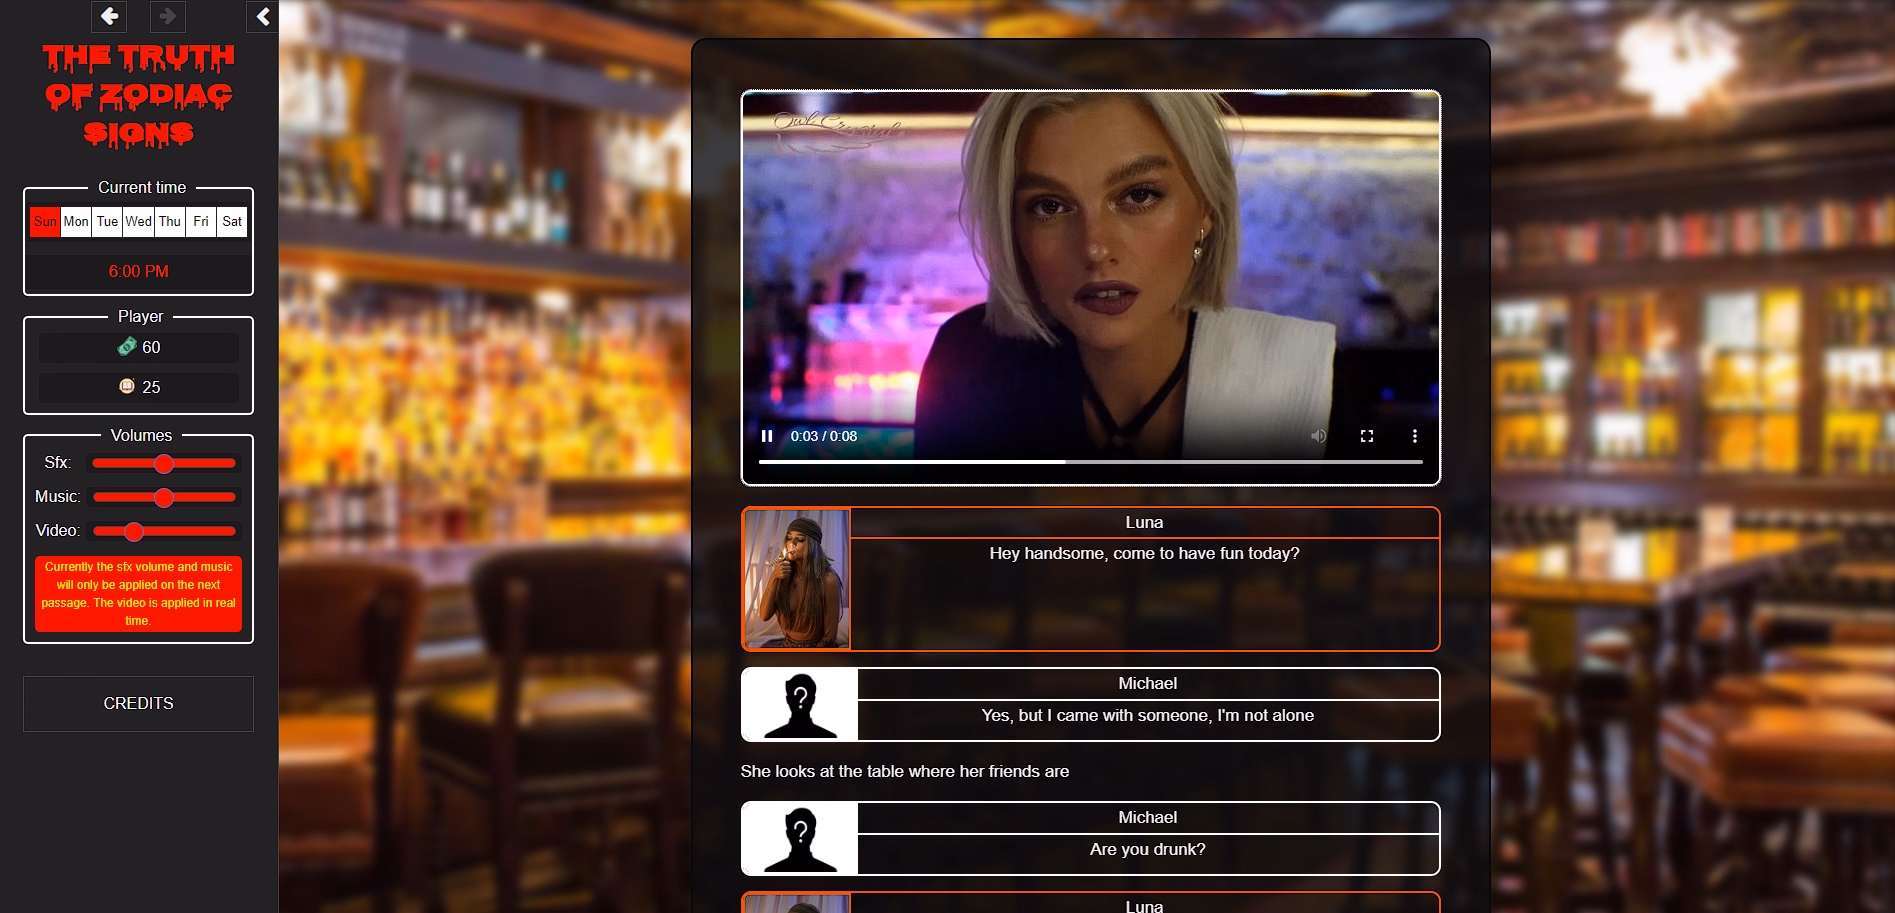
Task: Go forward with the right arrow icon
Action: click(168, 16)
